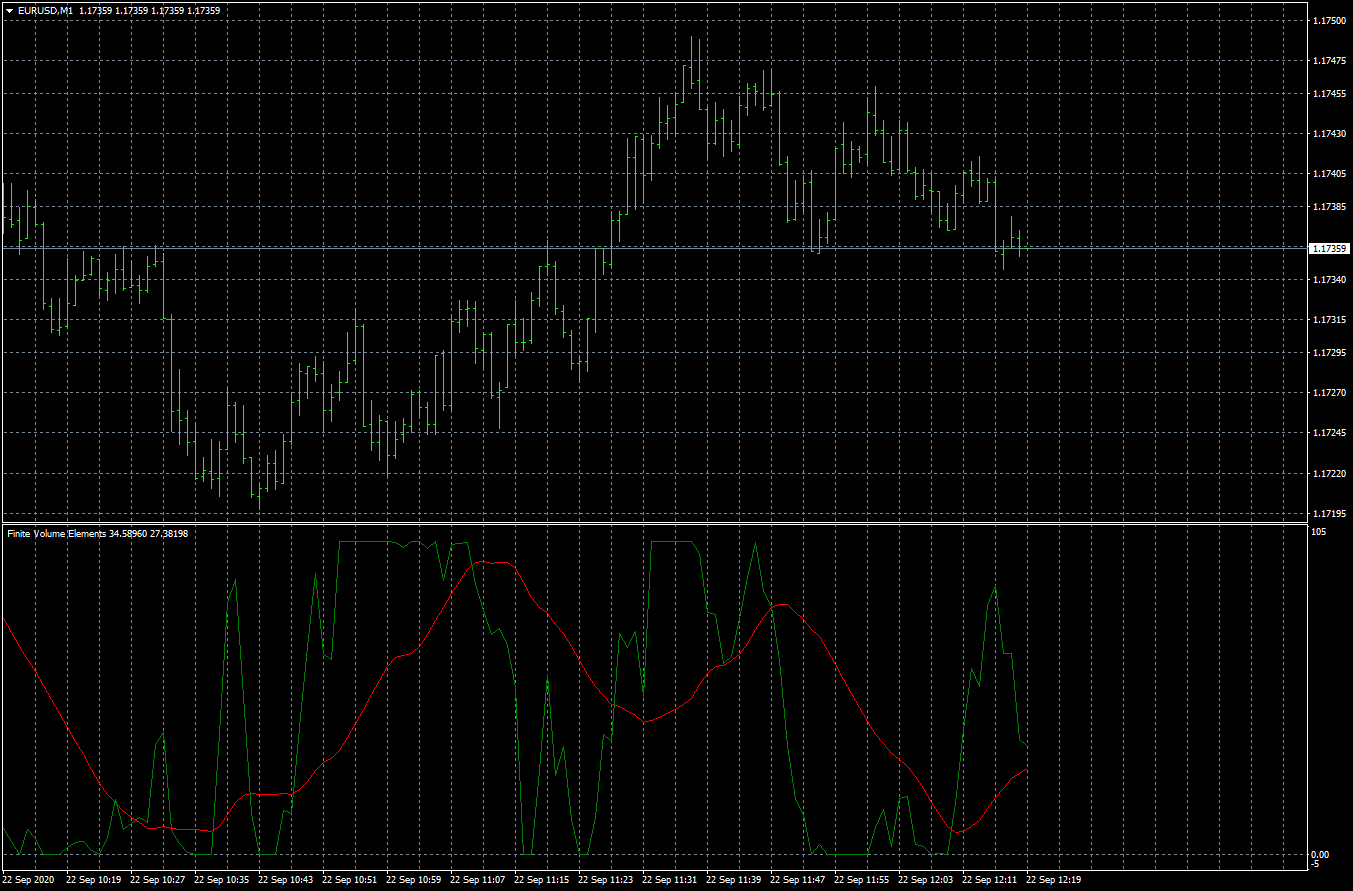
Task: Click the 22 Sep 11:39 time label
Action: coord(734,880)
